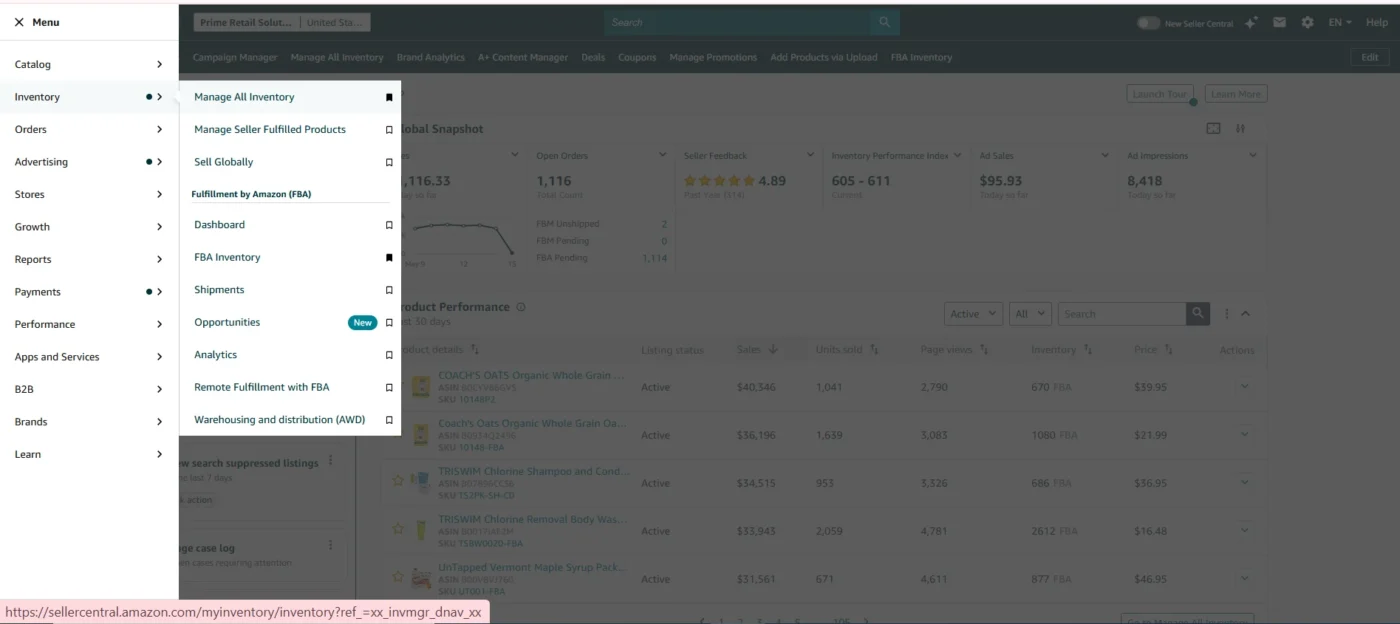
Task: Toggle New Seller Central switch
Action: [1148, 23]
